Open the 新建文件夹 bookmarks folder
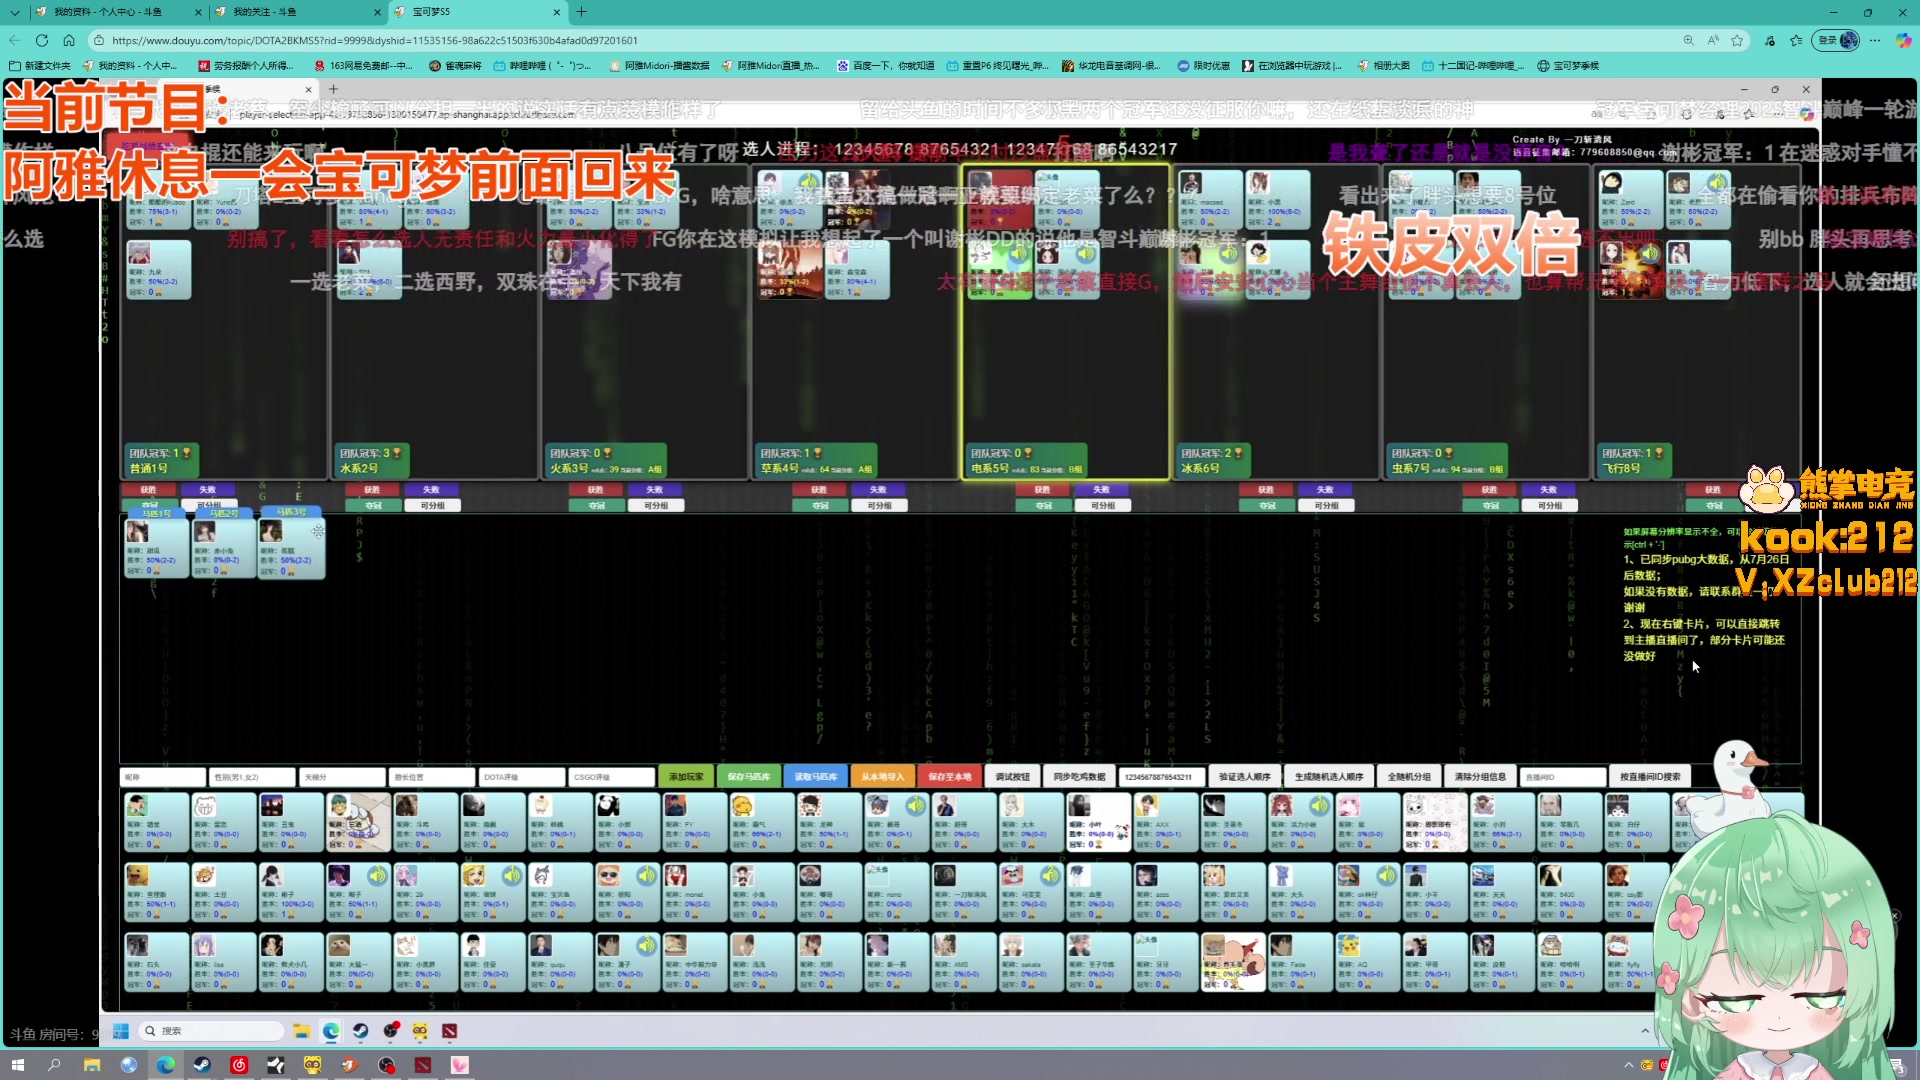1920x1080 pixels. coord(40,66)
